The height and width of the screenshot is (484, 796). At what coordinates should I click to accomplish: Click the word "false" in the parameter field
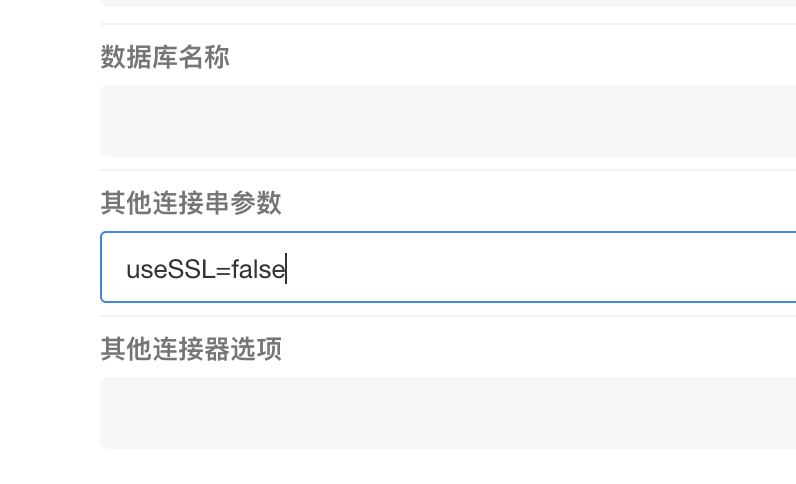259,269
